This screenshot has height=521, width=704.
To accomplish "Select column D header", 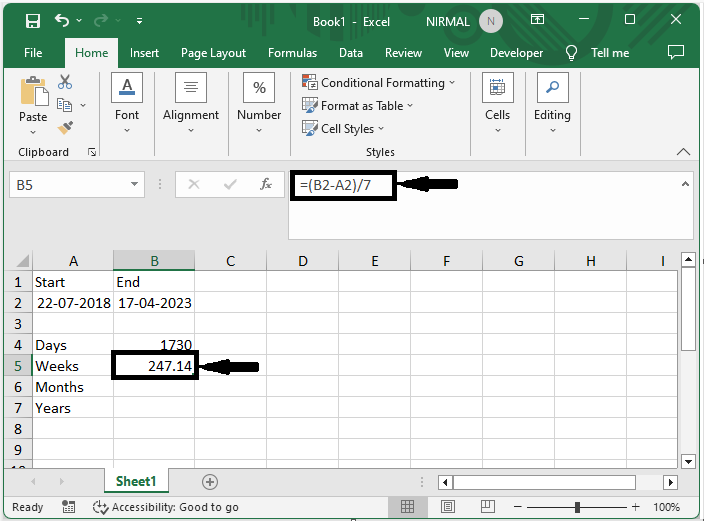I will pyautogui.click(x=303, y=261).
